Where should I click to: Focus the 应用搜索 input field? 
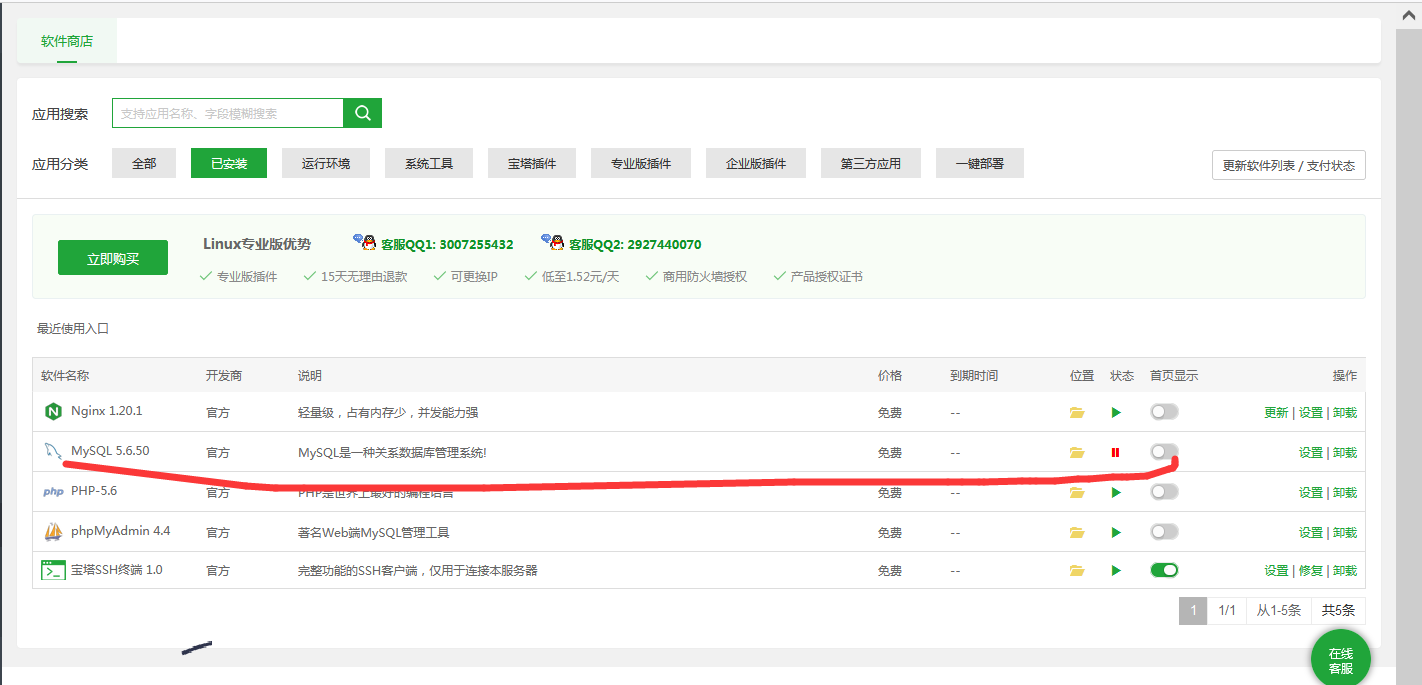tap(228, 113)
